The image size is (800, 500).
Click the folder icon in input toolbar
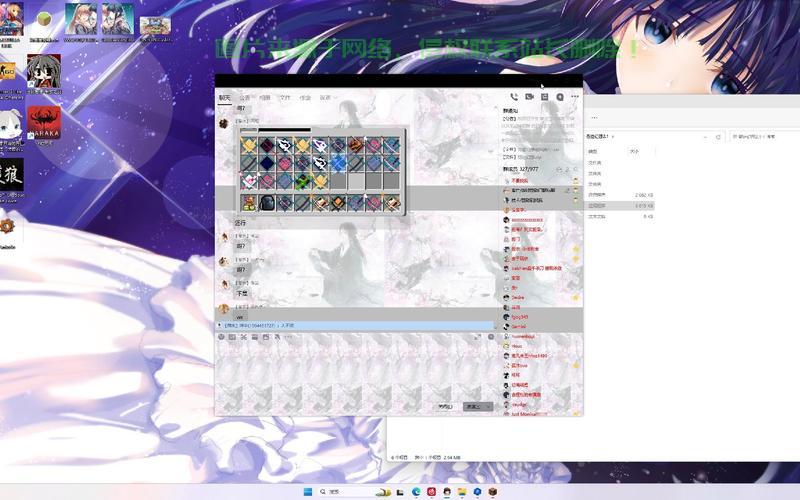(255, 337)
